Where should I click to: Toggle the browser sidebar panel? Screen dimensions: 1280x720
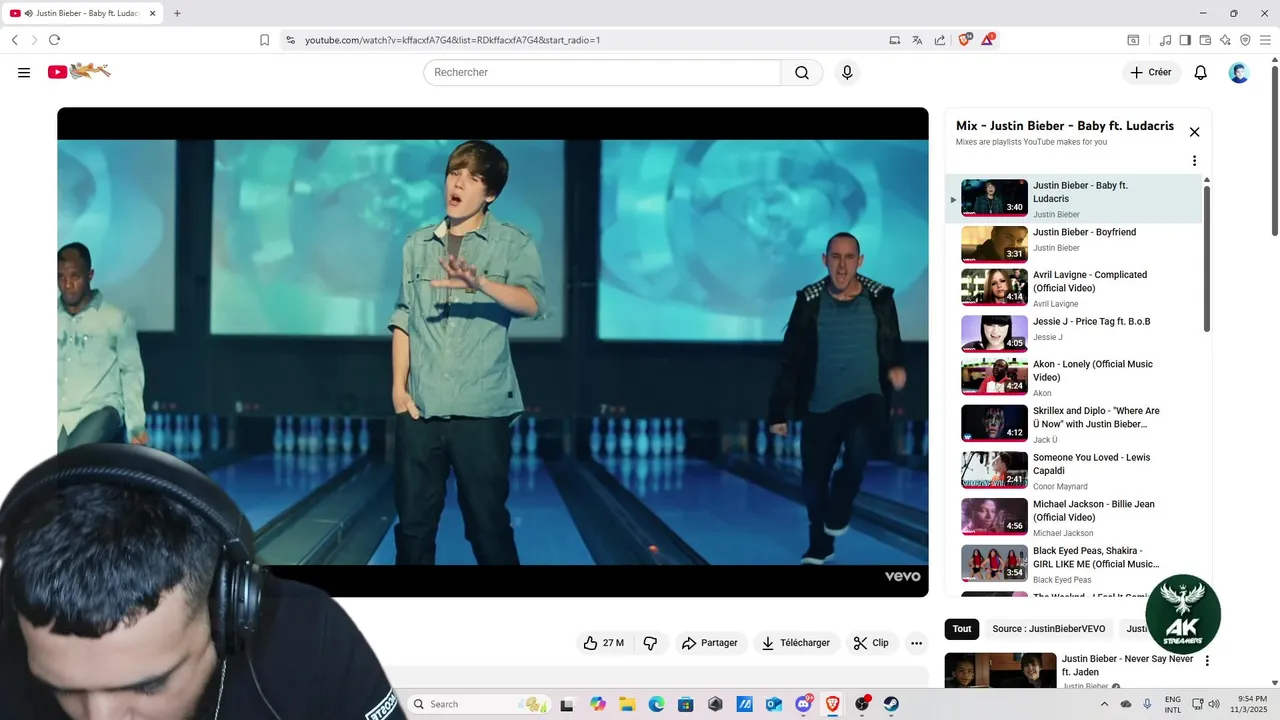coord(1185,40)
